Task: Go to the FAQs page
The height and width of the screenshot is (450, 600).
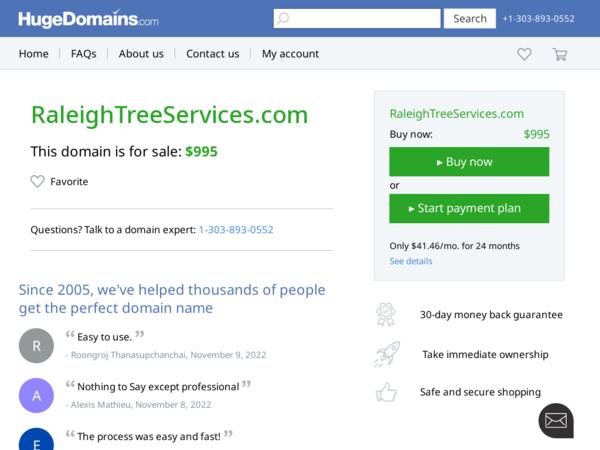Action: tap(83, 54)
